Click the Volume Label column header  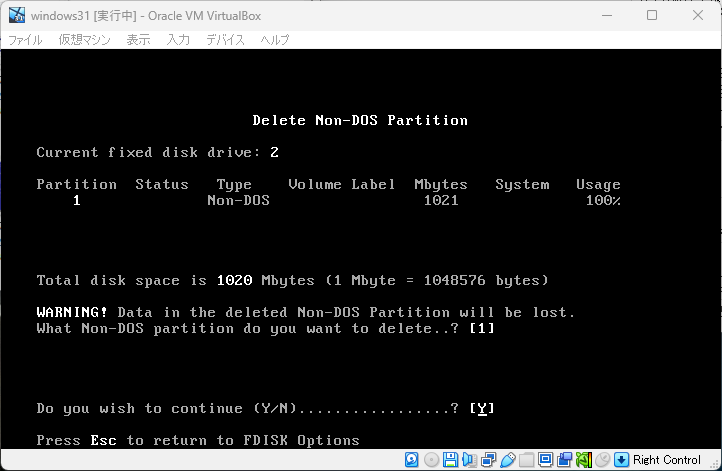342,185
